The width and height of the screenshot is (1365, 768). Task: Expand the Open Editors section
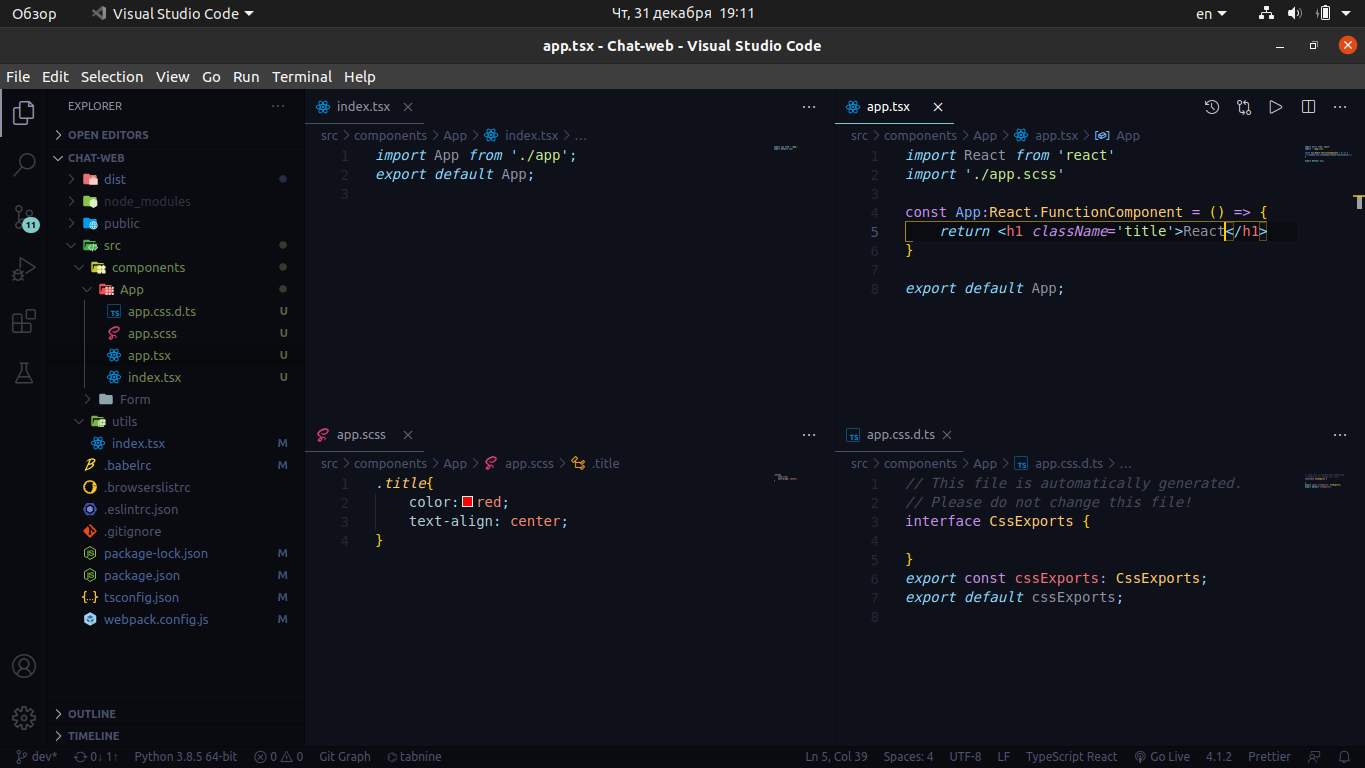[175, 135]
